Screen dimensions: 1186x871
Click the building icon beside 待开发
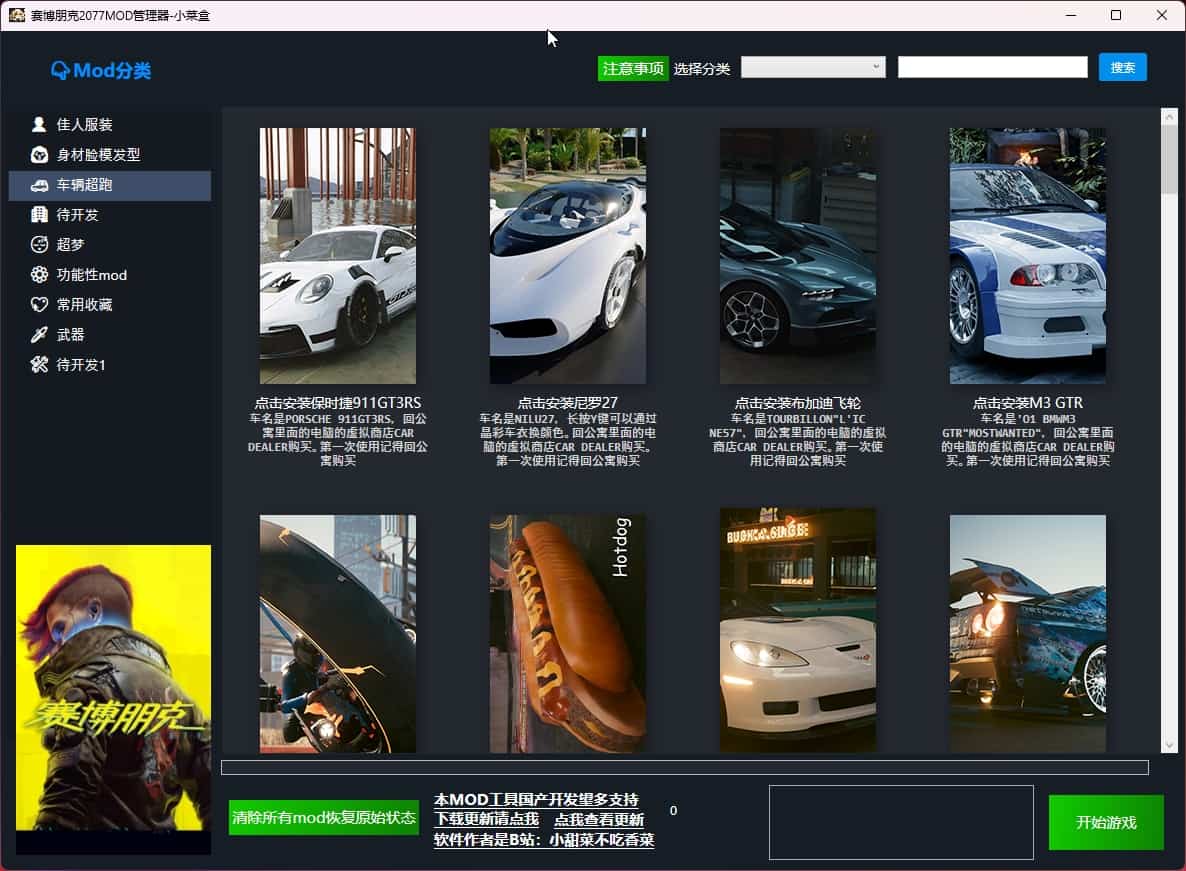(39, 215)
